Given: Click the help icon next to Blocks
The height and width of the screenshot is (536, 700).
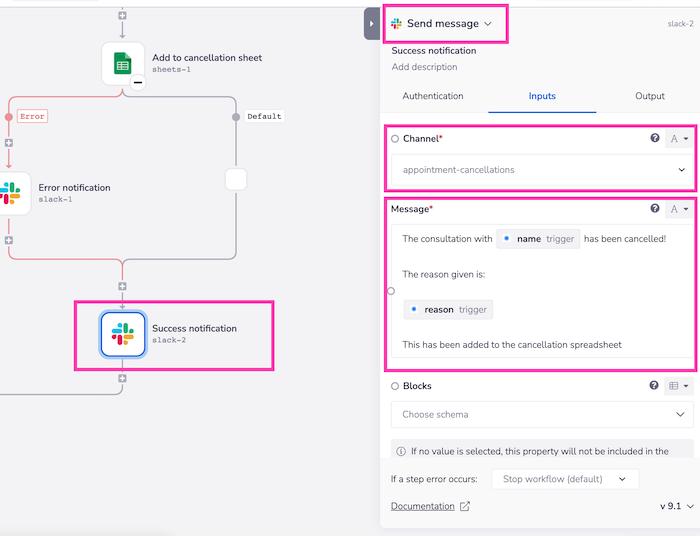Looking at the screenshot, I should point(655,385).
